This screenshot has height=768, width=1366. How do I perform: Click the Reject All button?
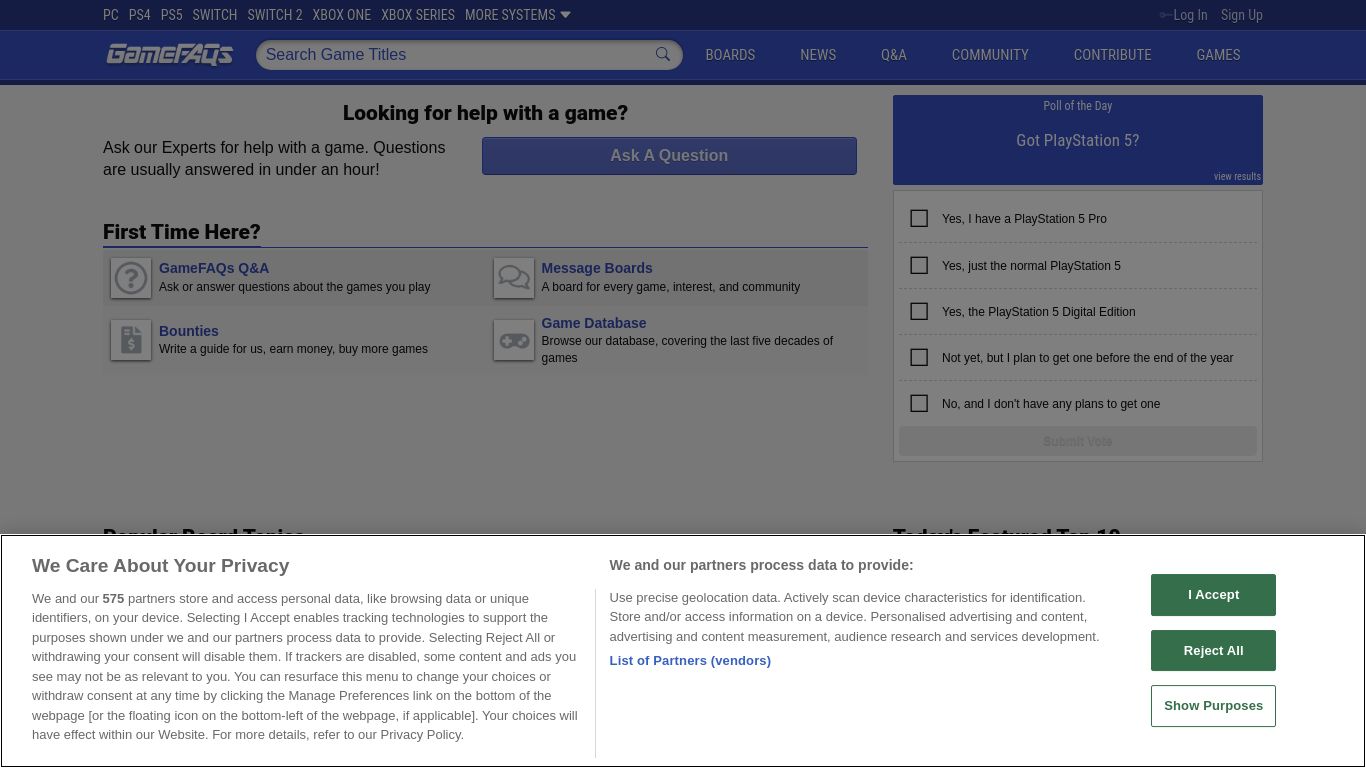coord(1213,651)
